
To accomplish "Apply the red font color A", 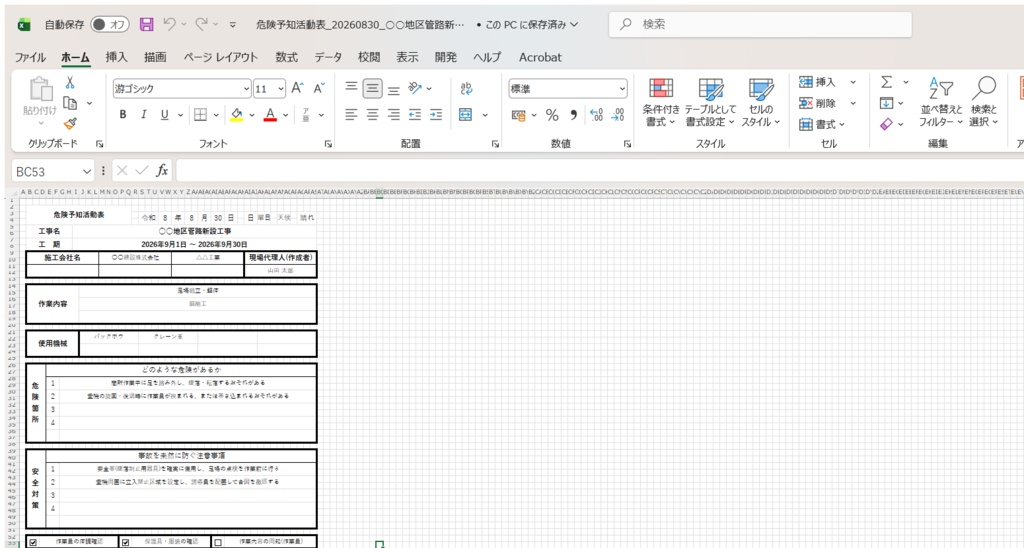I will [x=270, y=115].
